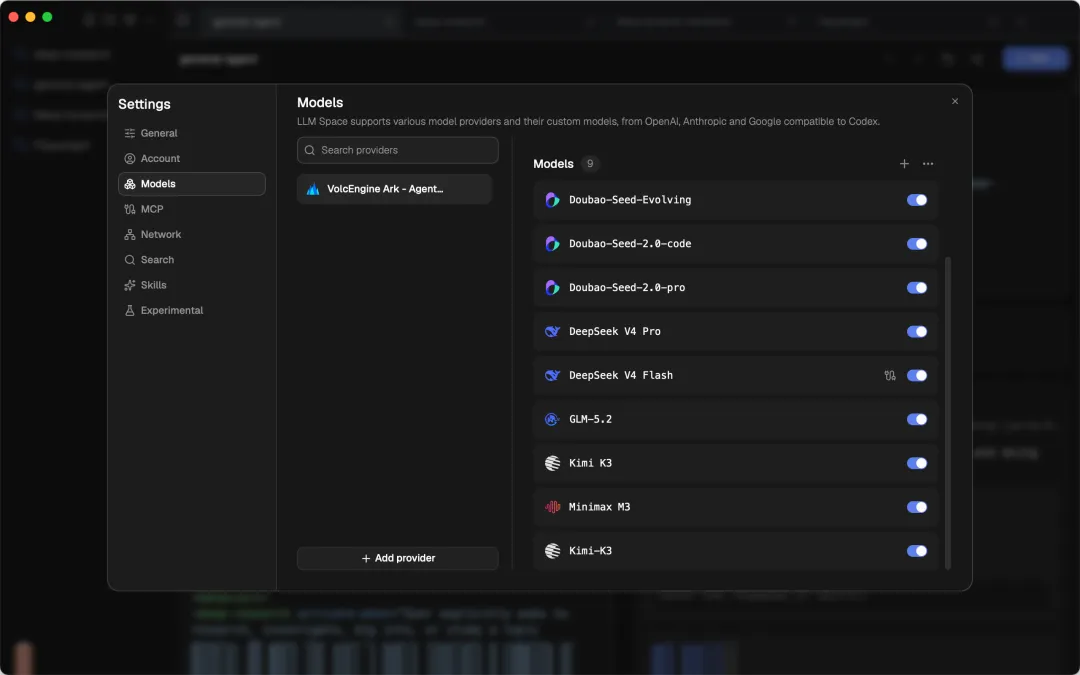Click the DeepSeek V4 Pro model name
Screen dimensions: 1080x675
(614, 331)
